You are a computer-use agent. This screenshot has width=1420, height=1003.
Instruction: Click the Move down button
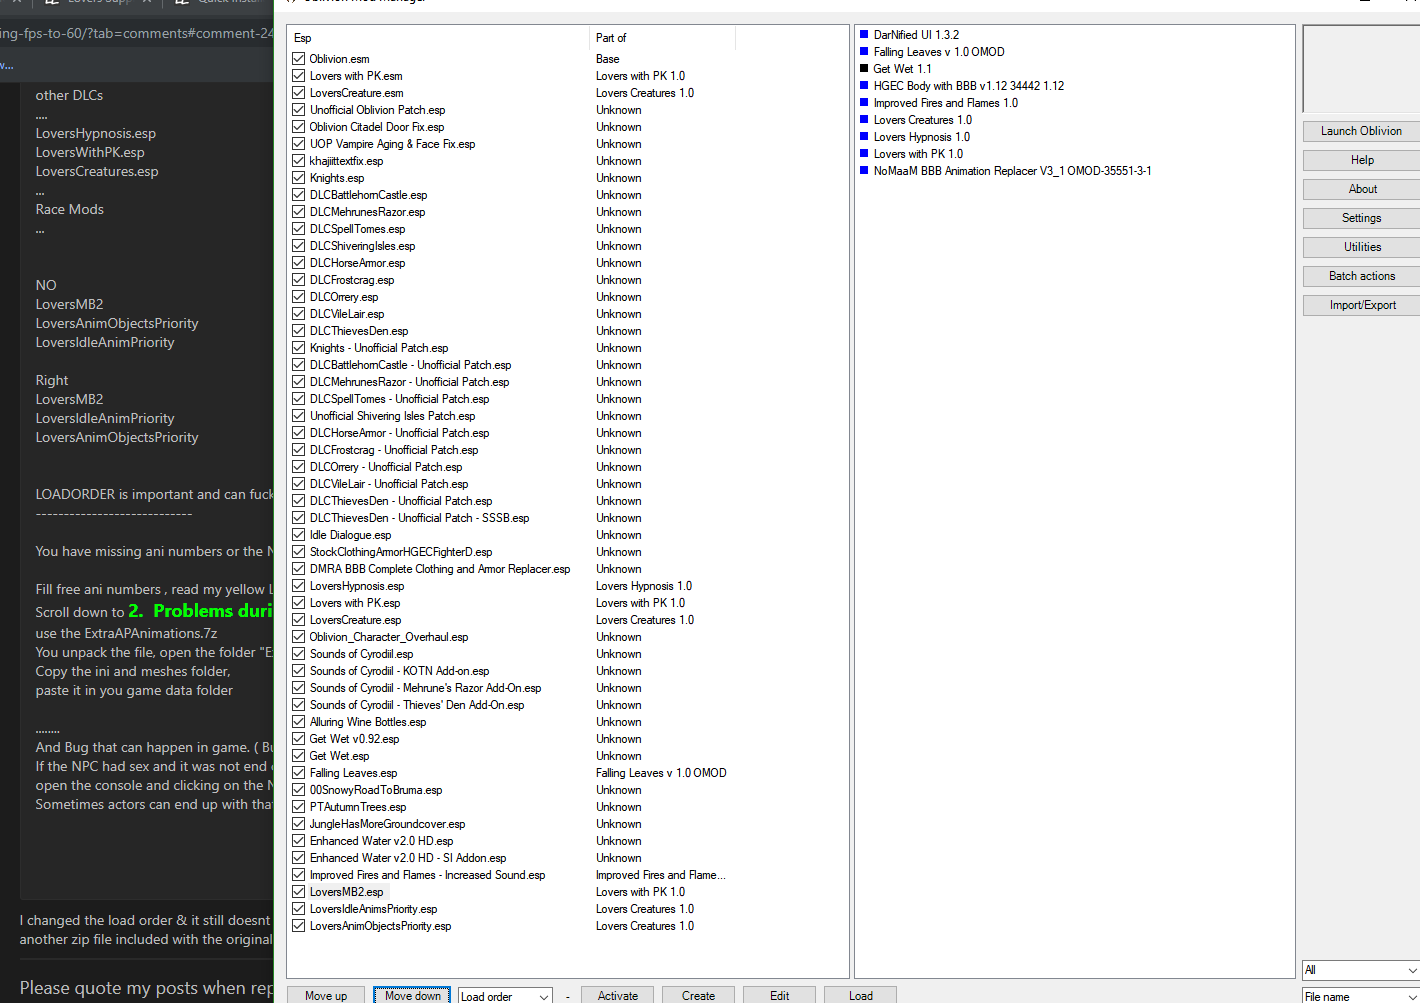tap(412, 996)
